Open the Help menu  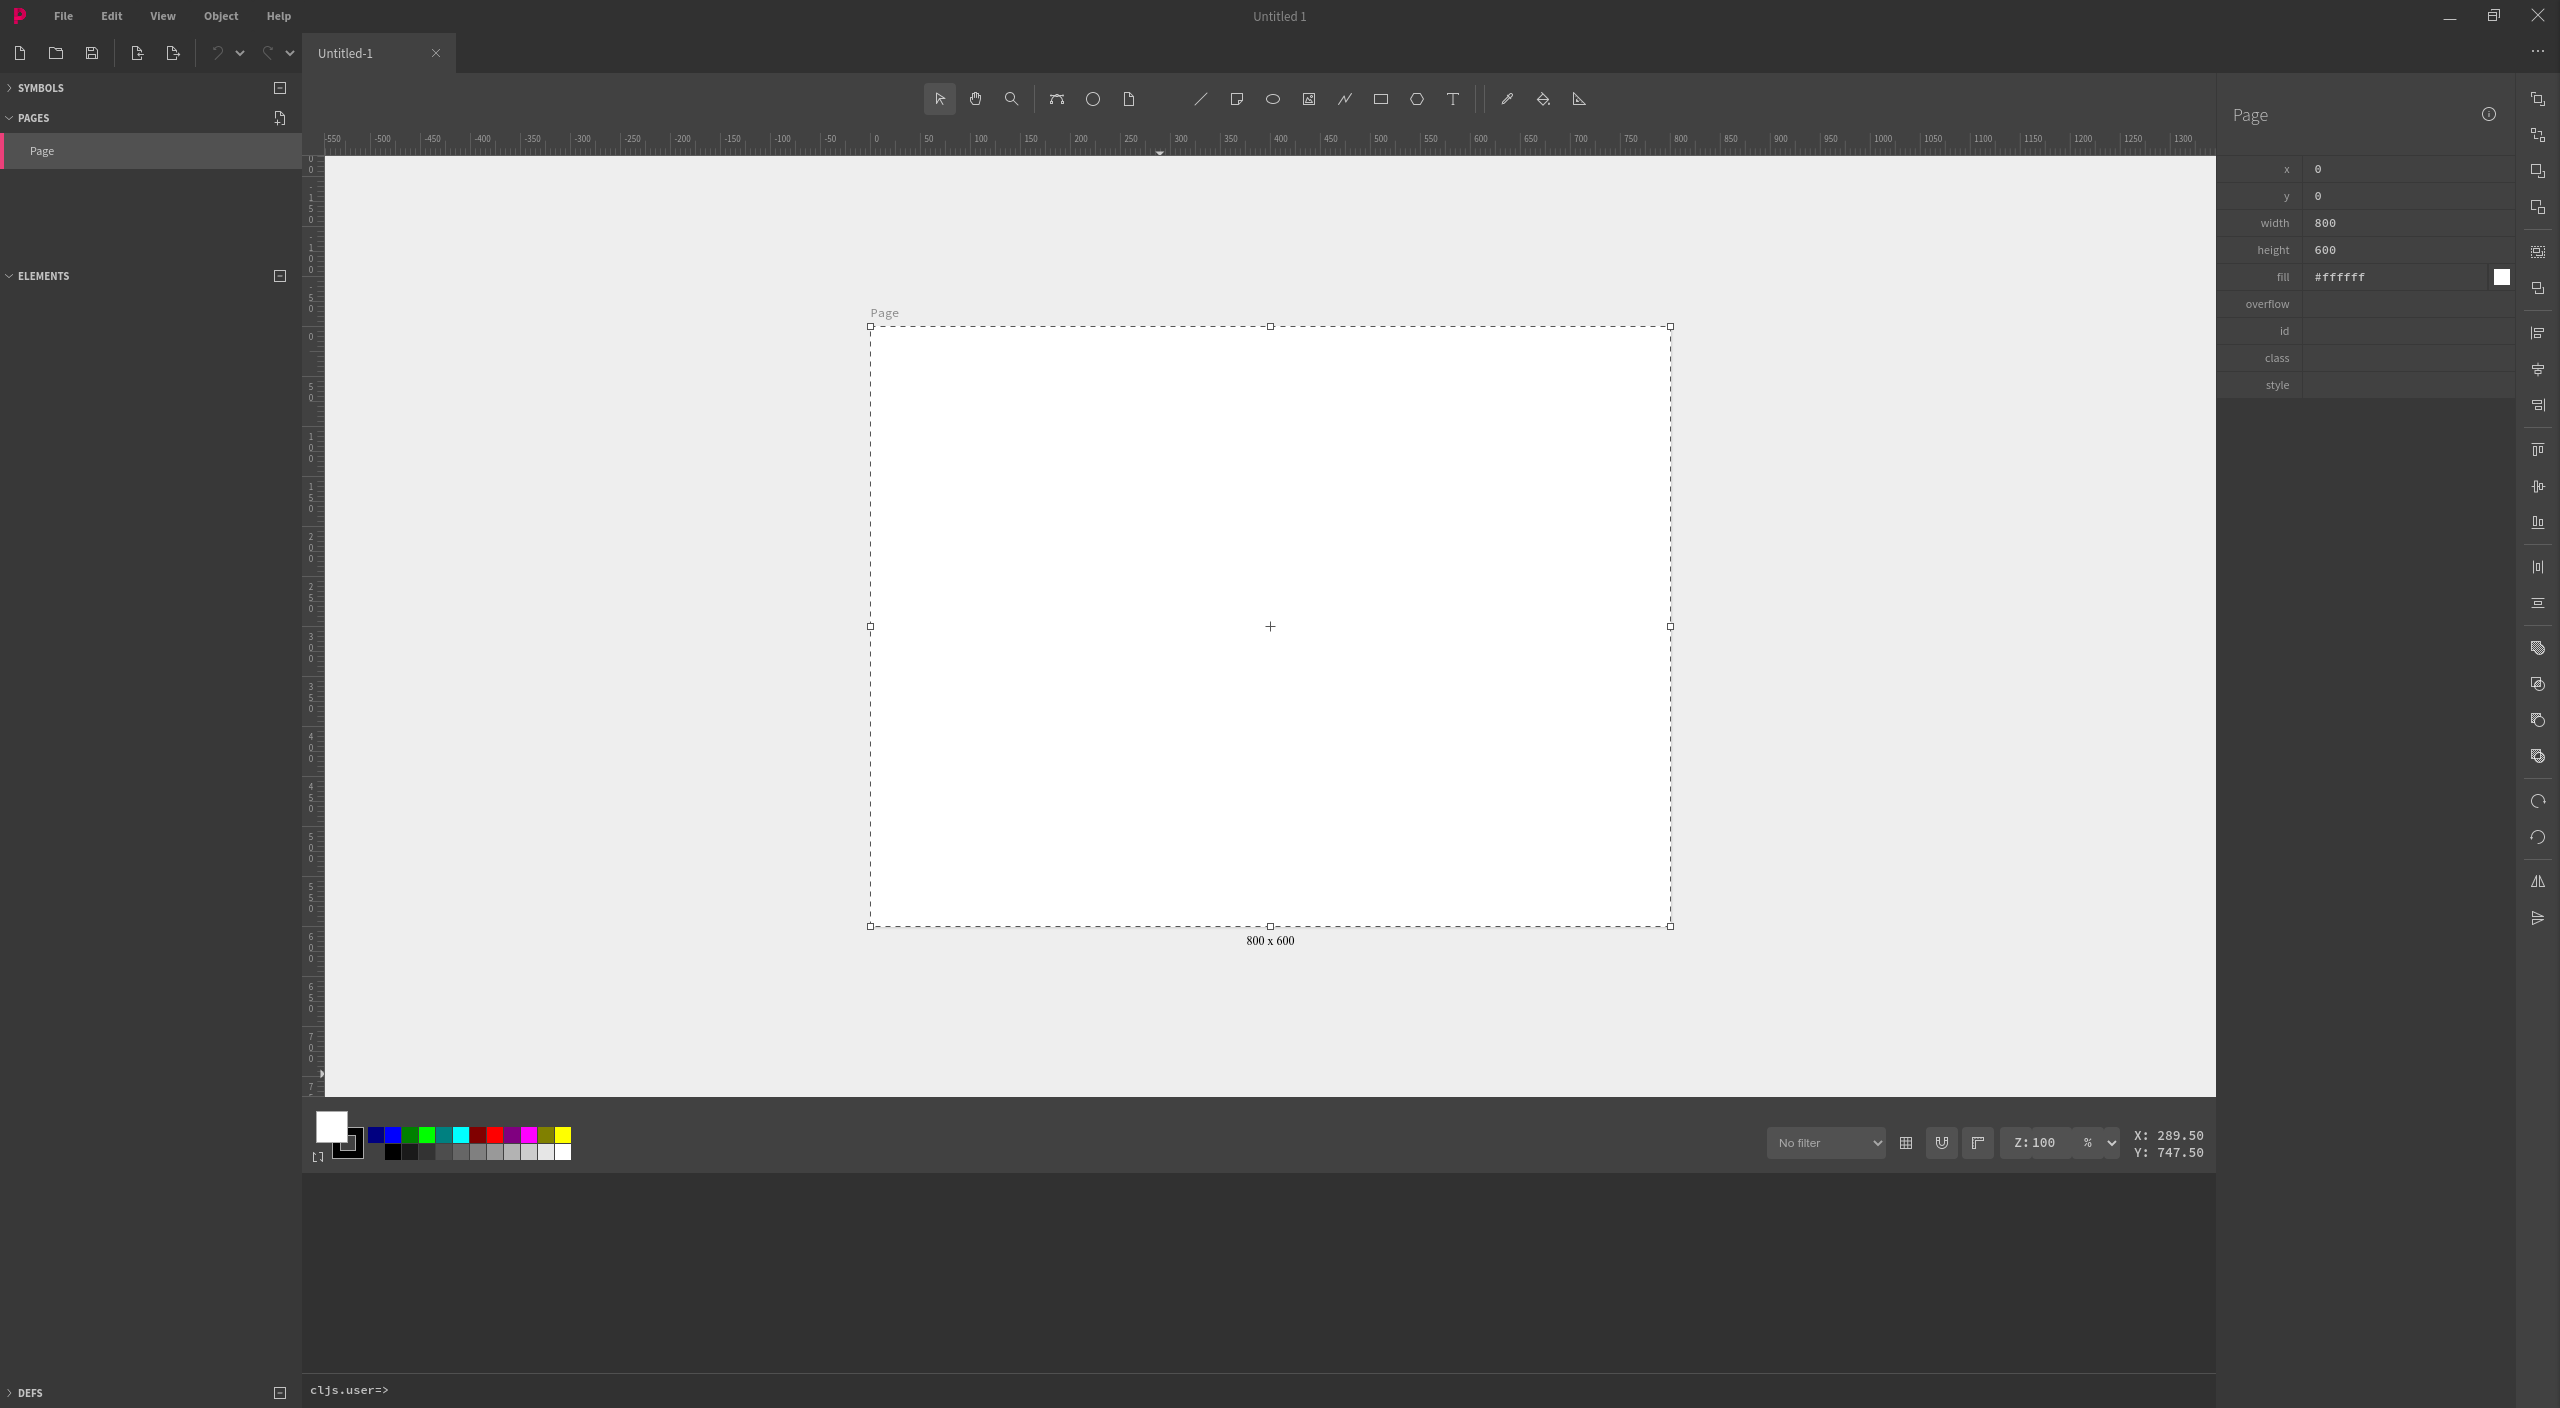[x=279, y=16]
